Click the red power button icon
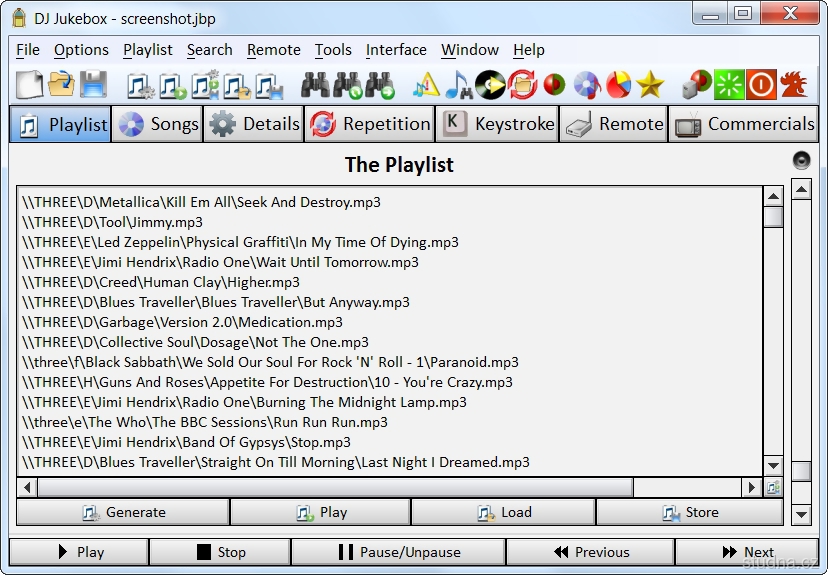The width and height of the screenshot is (828, 575). pyautogui.click(x=761, y=85)
